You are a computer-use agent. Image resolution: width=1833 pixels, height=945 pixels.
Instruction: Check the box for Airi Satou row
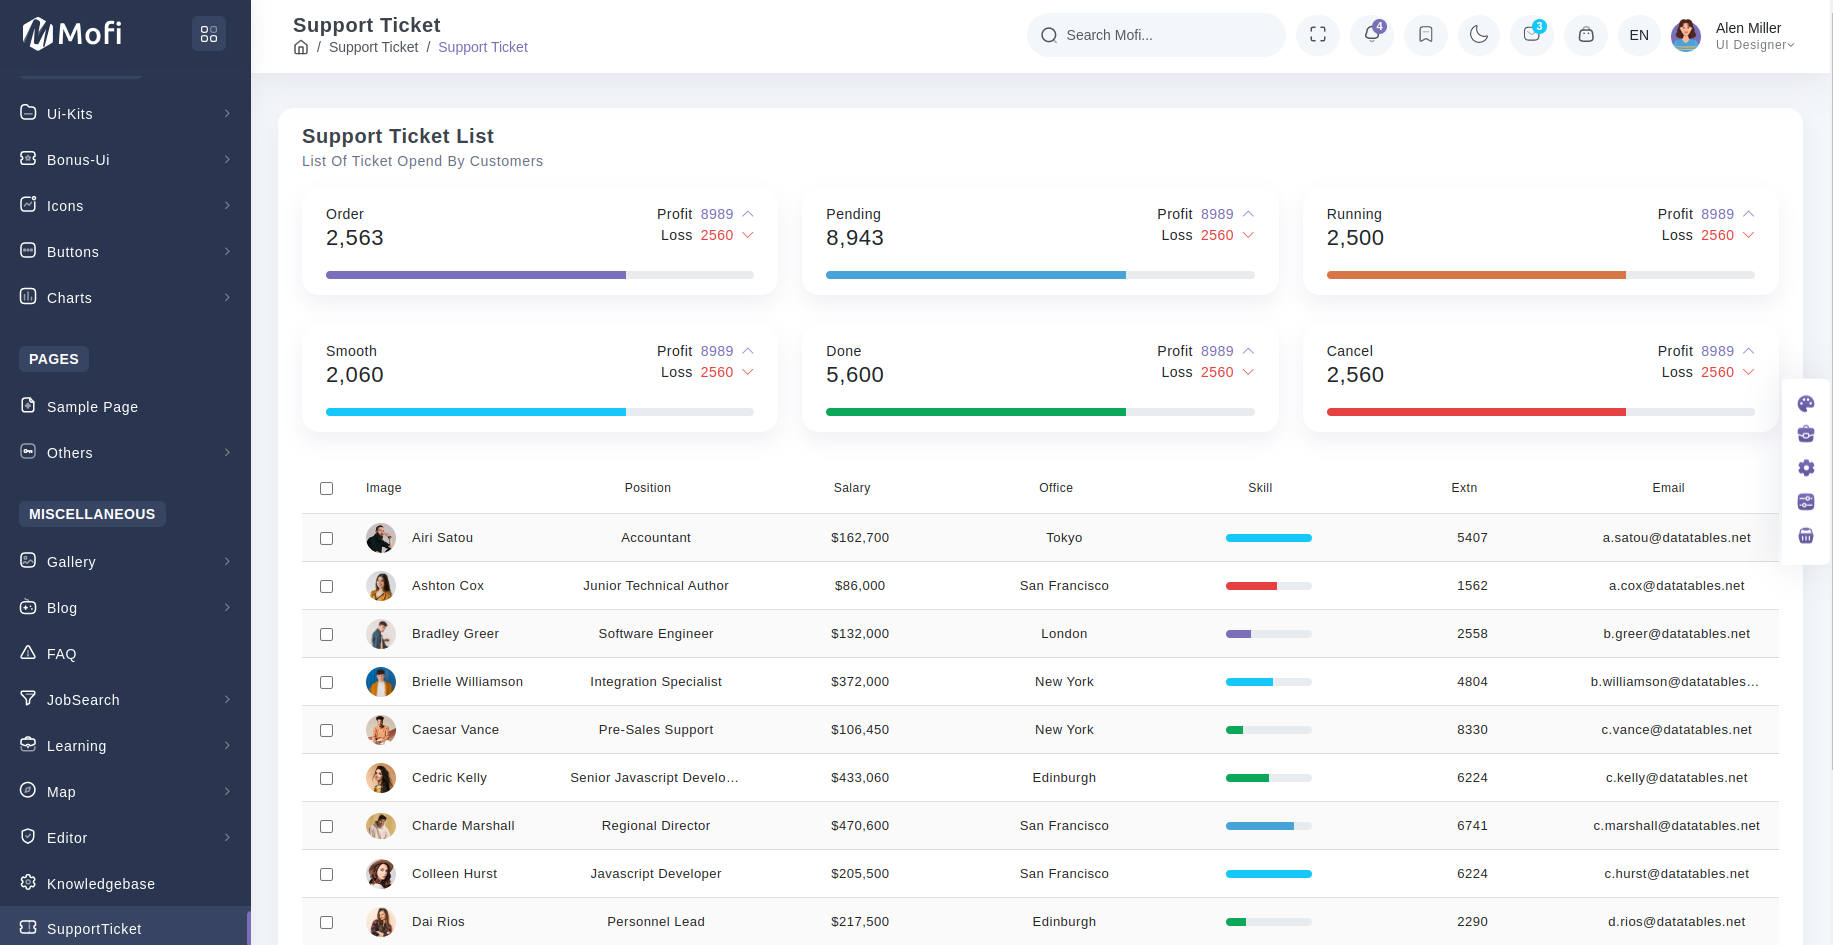[x=326, y=538]
